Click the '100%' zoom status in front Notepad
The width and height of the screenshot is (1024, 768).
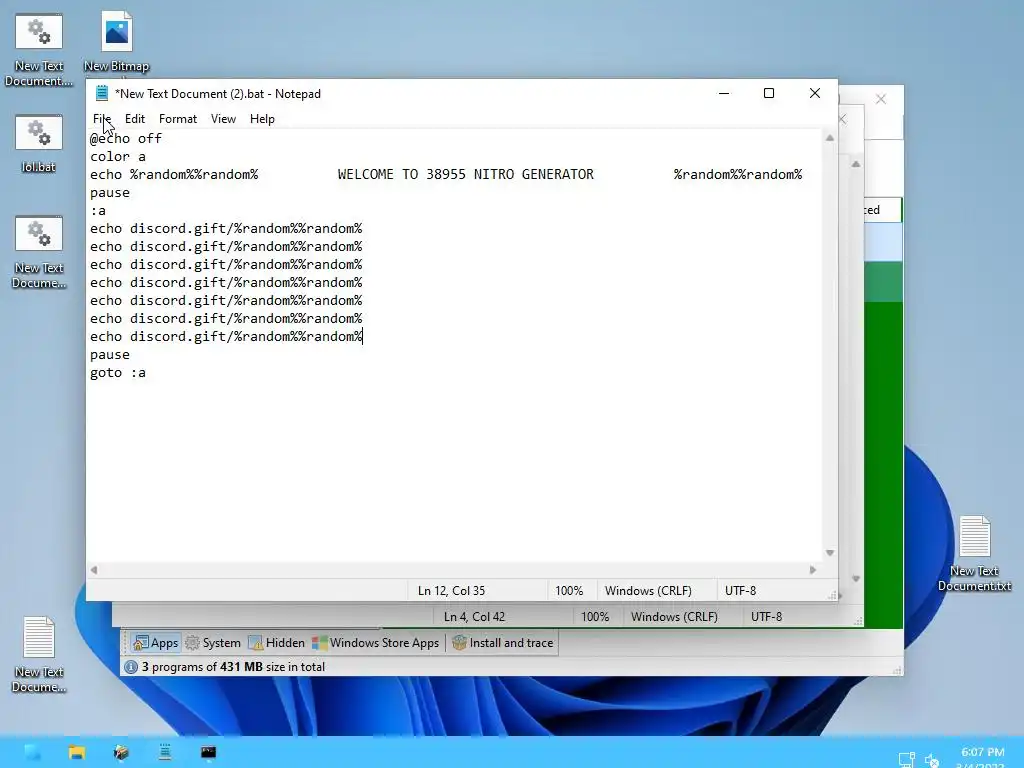[569, 590]
